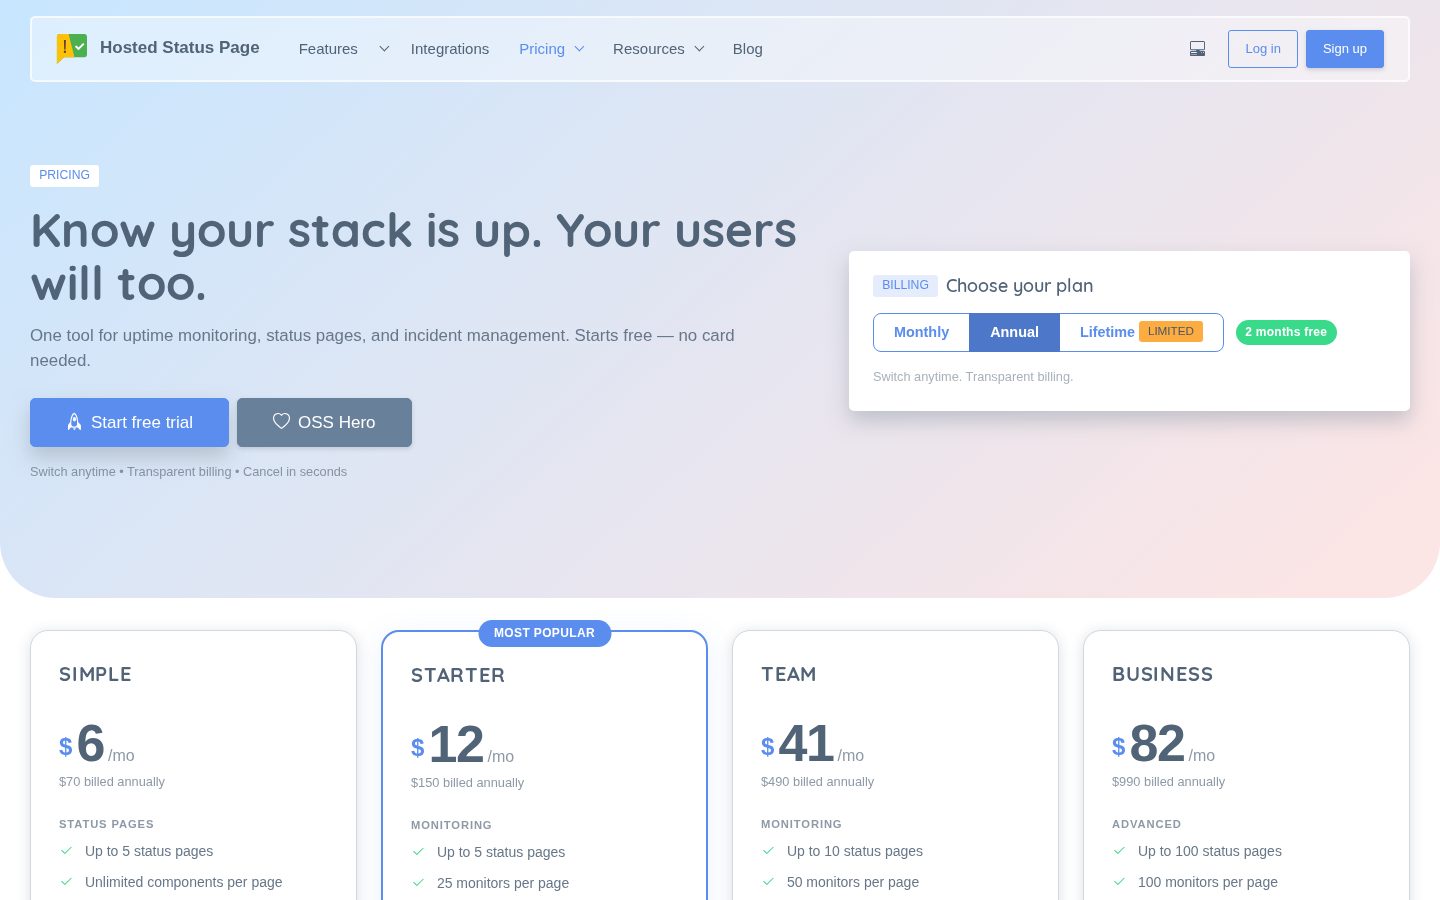1440x900 pixels.
Task: Click '$990 billed annually' text
Action: 1168,782
